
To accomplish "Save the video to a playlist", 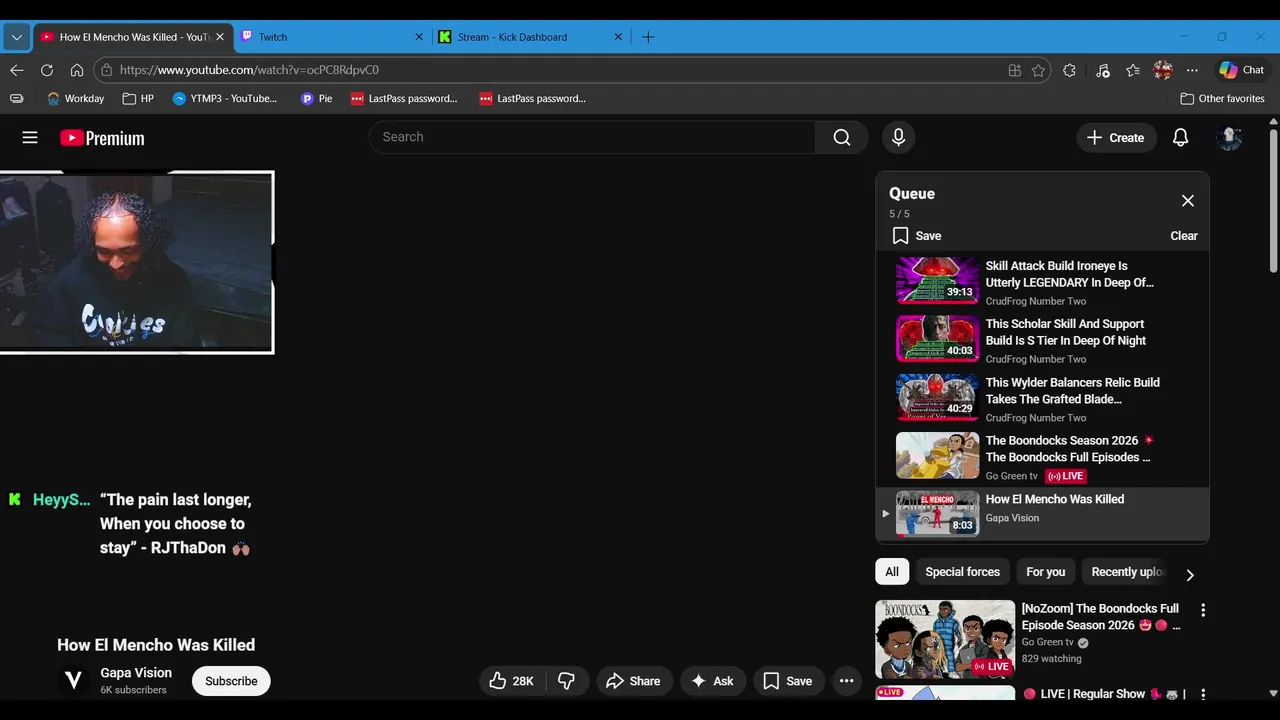I will pos(788,681).
